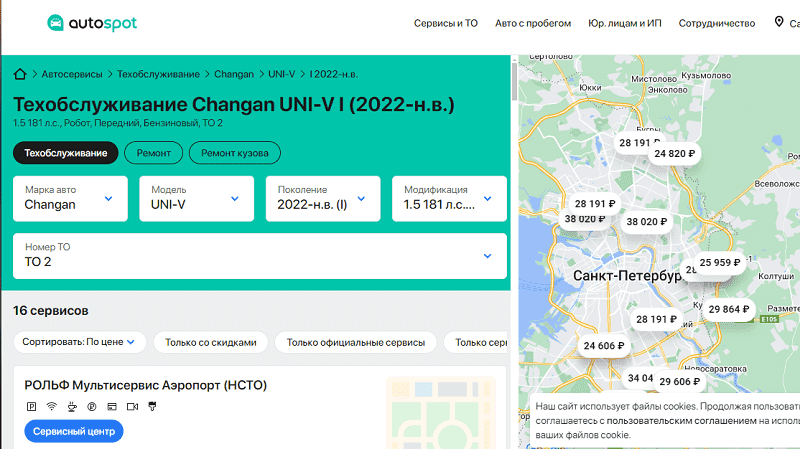Toggle the Только со скидками filter
Viewport: 800px width, 449px height.
click(x=210, y=342)
